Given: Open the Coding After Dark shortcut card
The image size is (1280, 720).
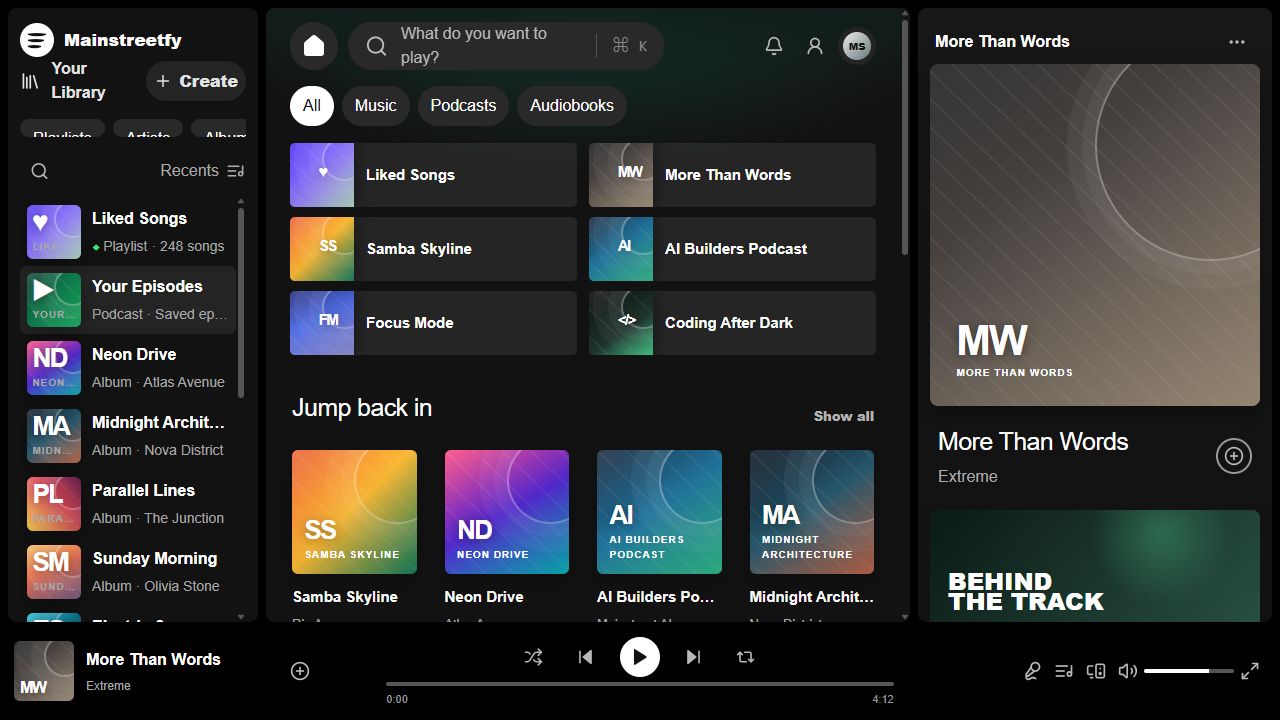Looking at the screenshot, I should coord(732,323).
